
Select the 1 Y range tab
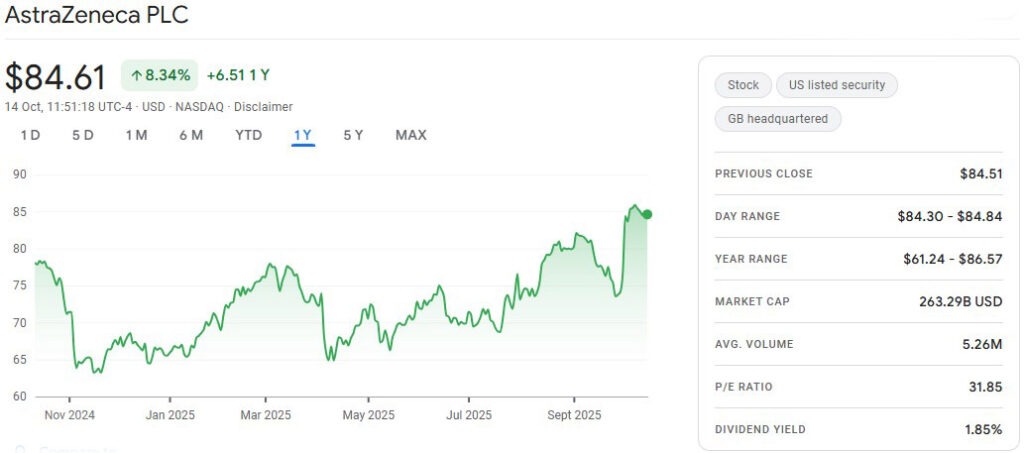[303, 135]
